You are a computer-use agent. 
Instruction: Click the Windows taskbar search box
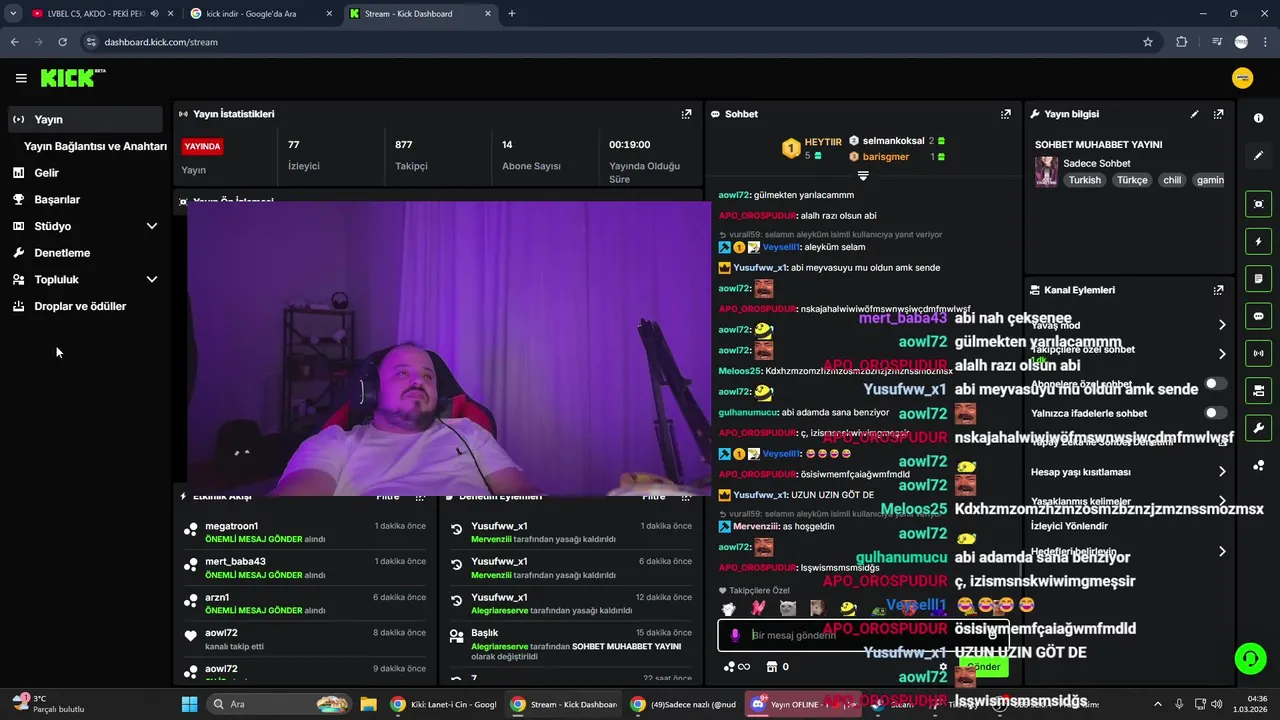click(x=279, y=704)
